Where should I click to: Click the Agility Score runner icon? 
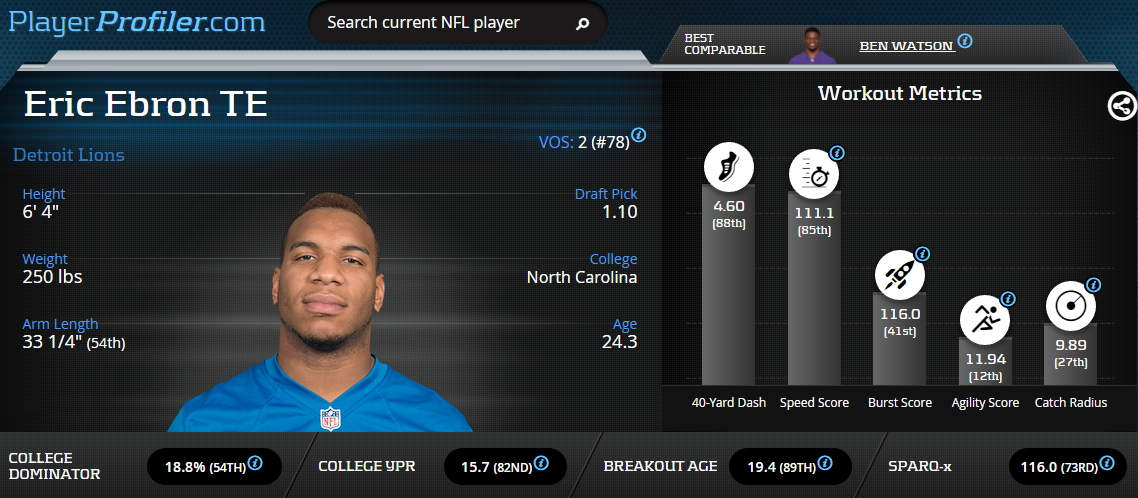tap(985, 319)
